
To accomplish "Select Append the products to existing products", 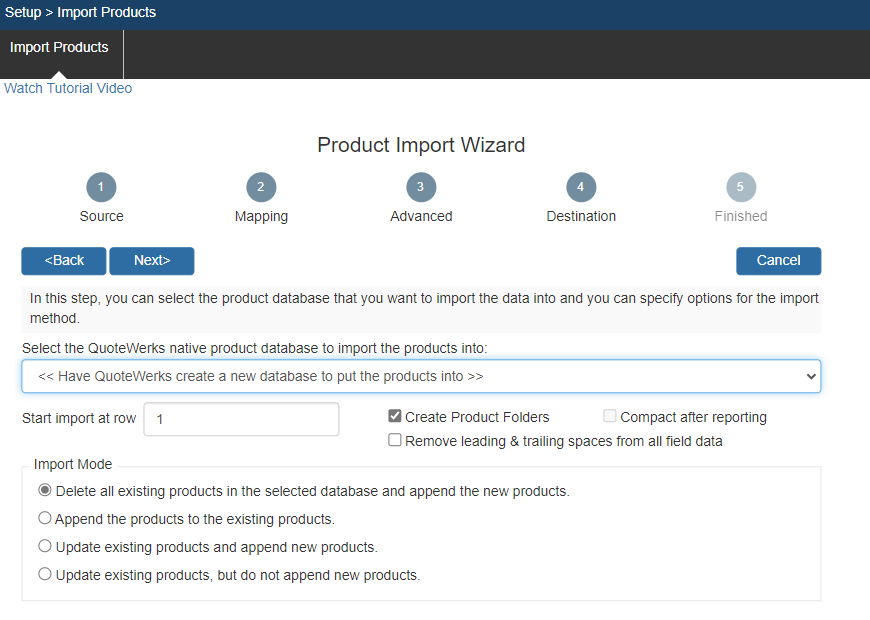I will click(45, 519).
